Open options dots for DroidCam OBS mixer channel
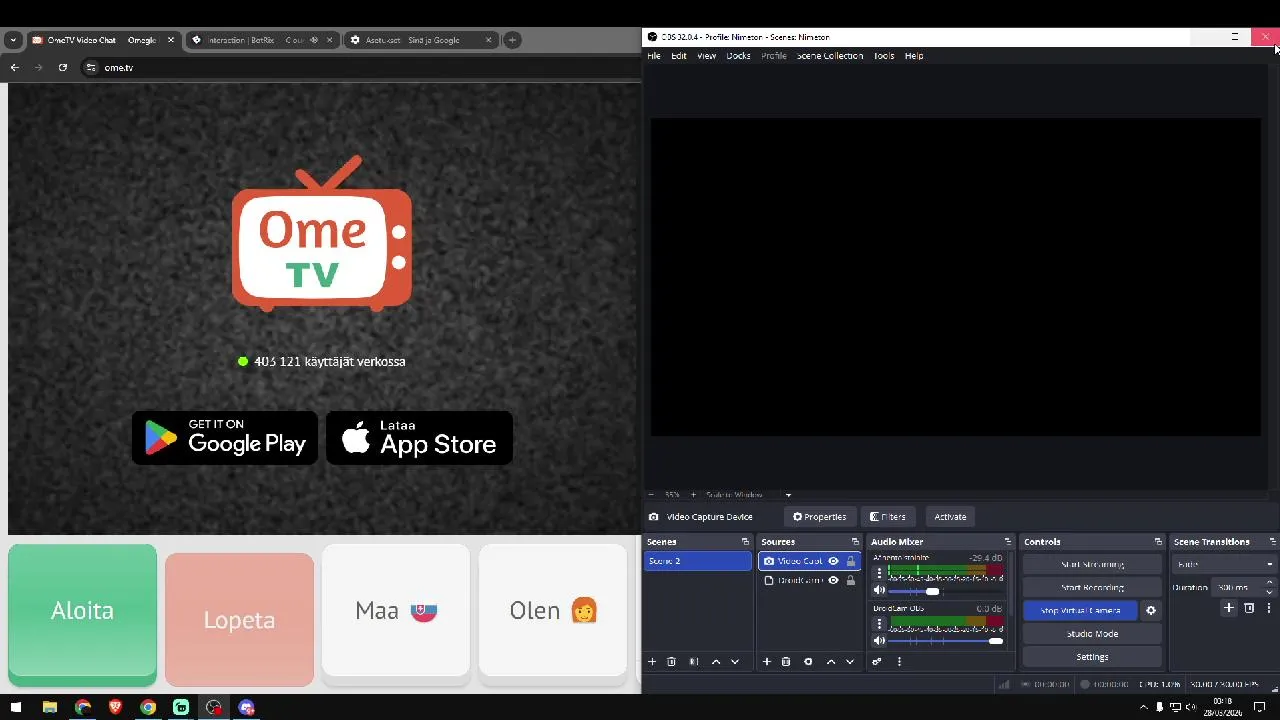 pyautogui.click(x=880, y=624)
